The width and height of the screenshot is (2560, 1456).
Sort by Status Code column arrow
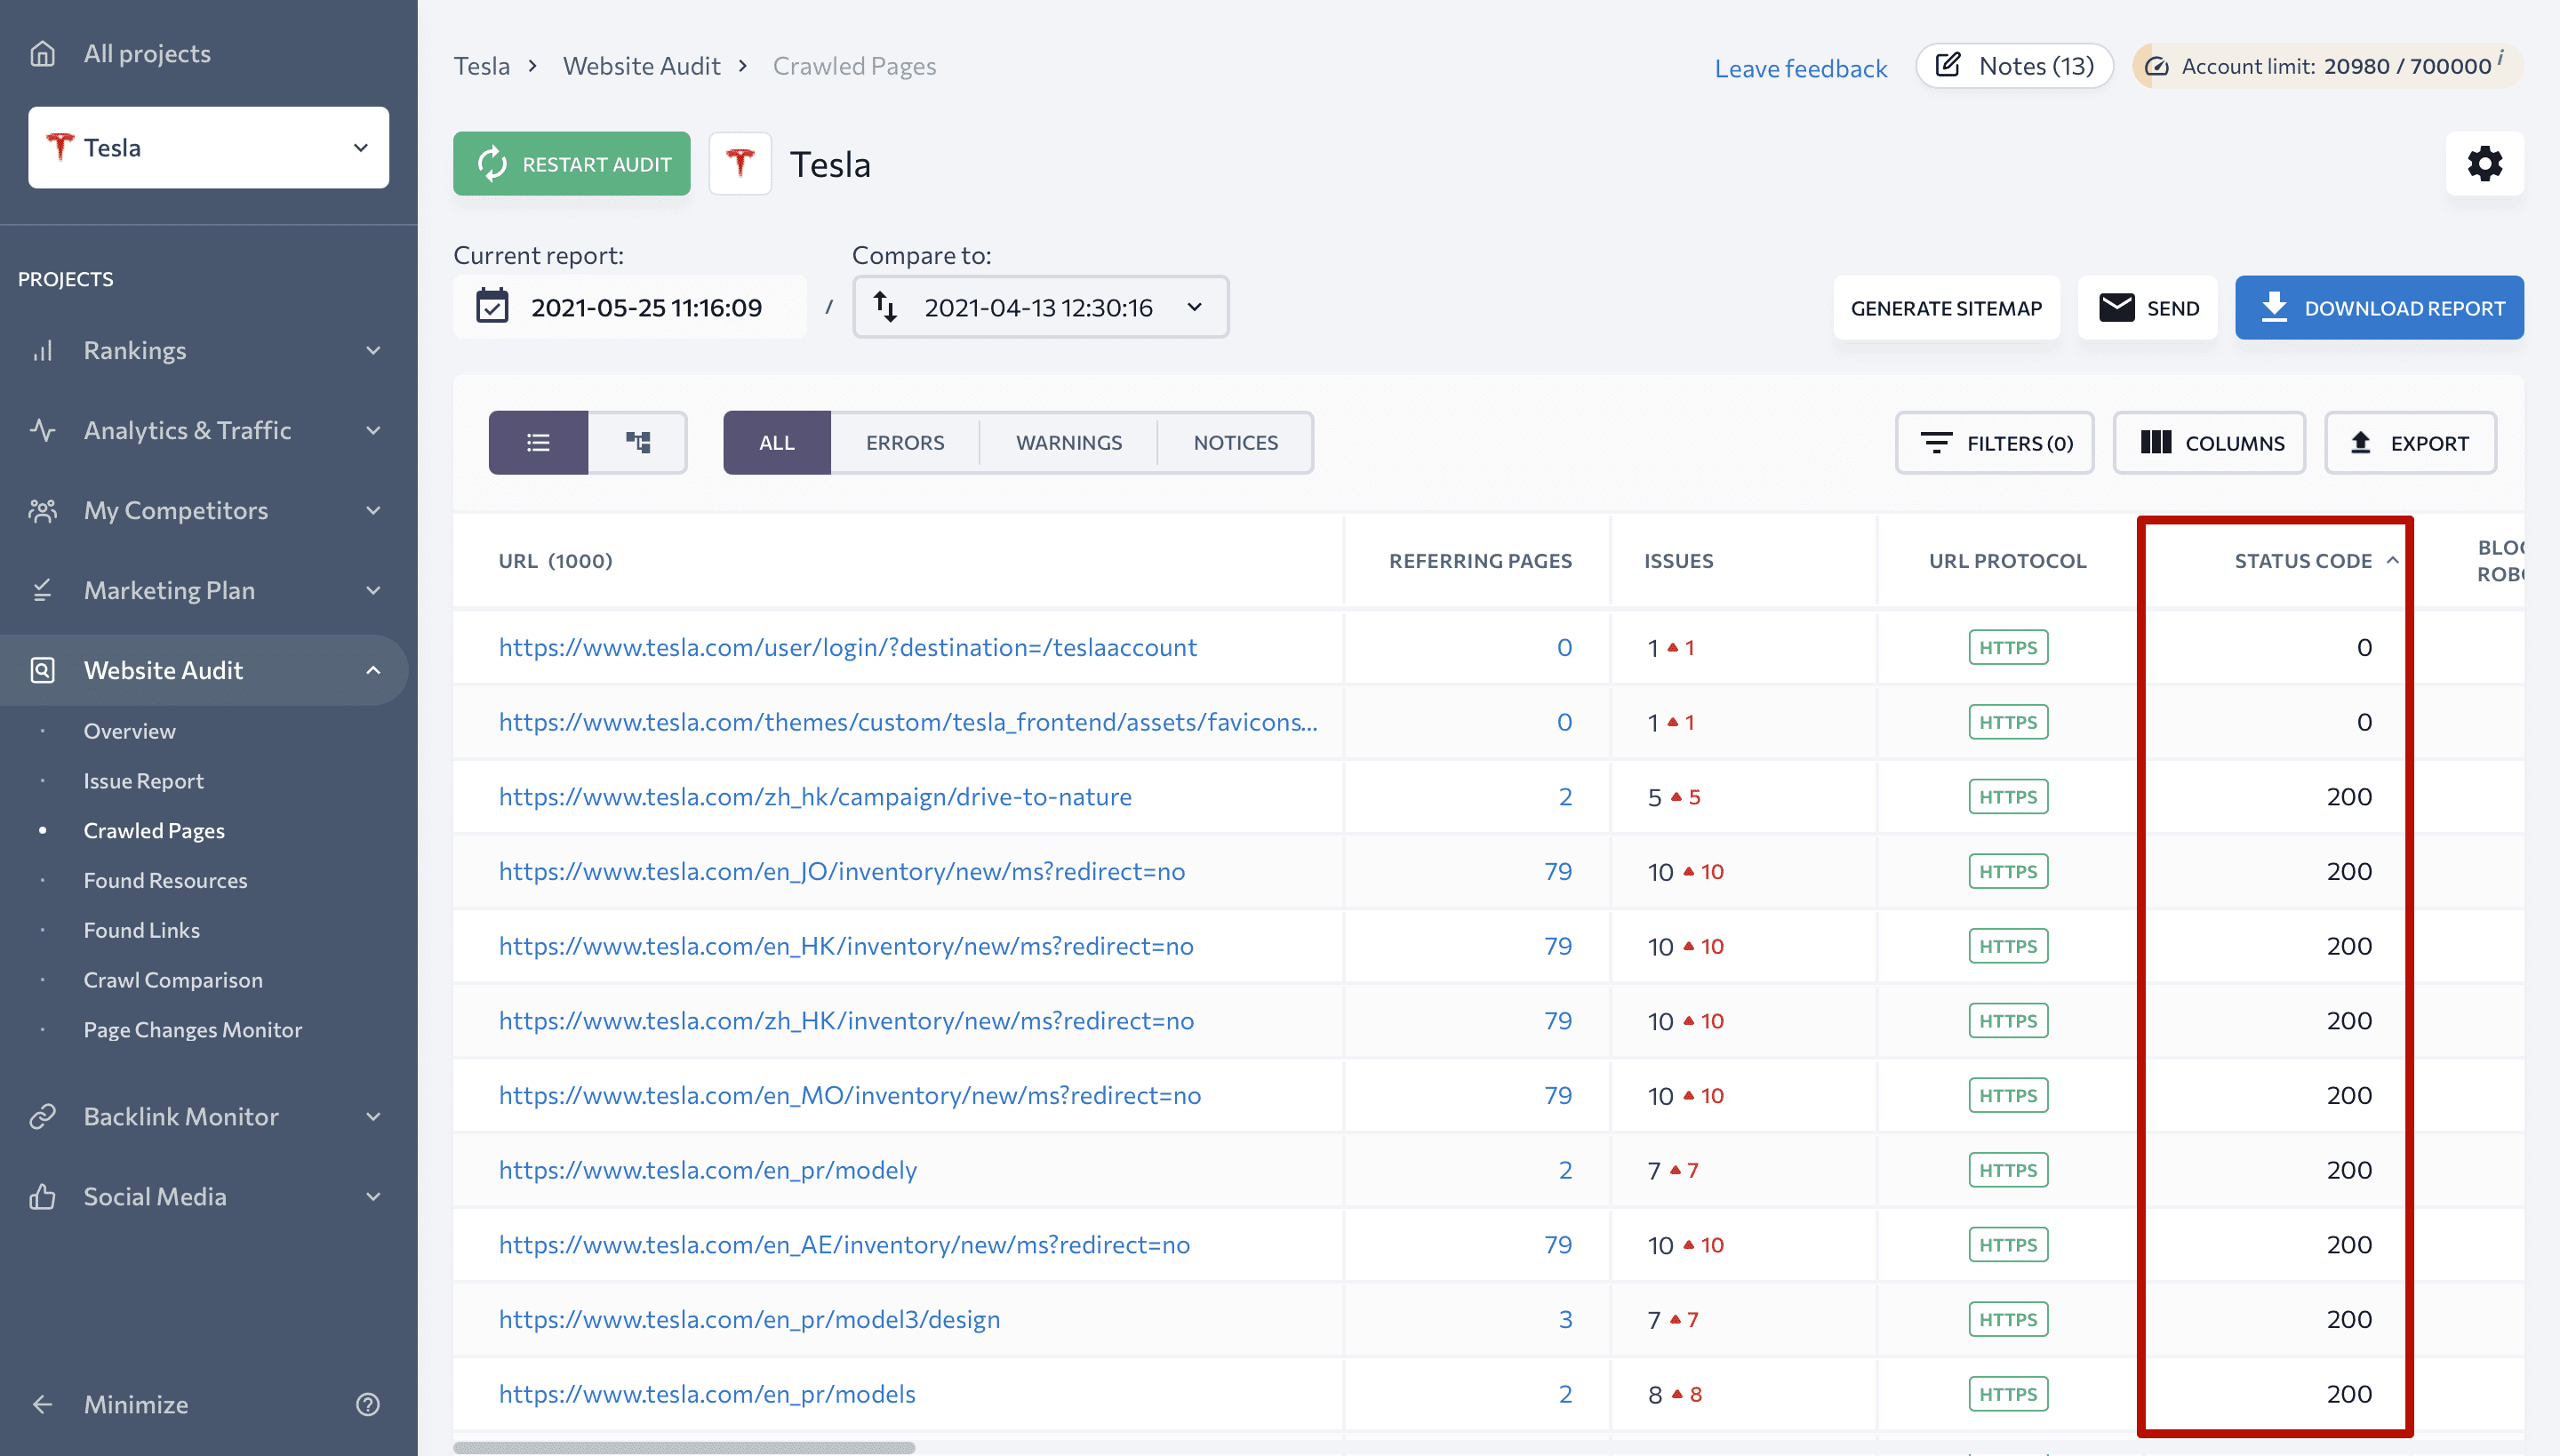[x=2393, y=561]
